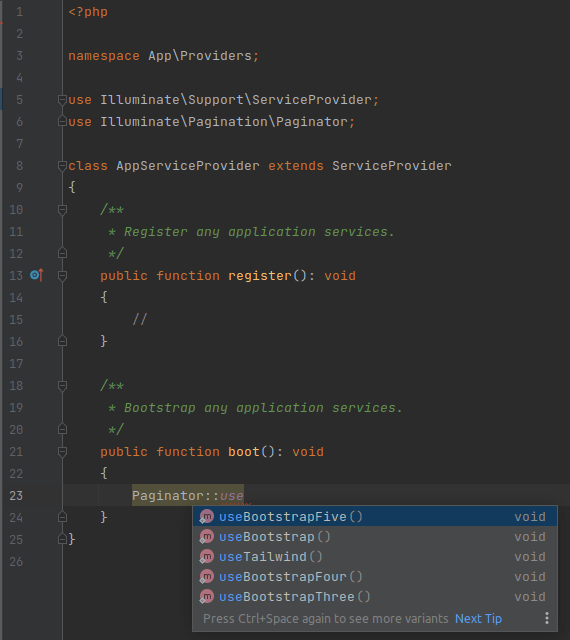Click the method icon beside useBootstrapFour()

pyautogui.click(x=207, y=577)
